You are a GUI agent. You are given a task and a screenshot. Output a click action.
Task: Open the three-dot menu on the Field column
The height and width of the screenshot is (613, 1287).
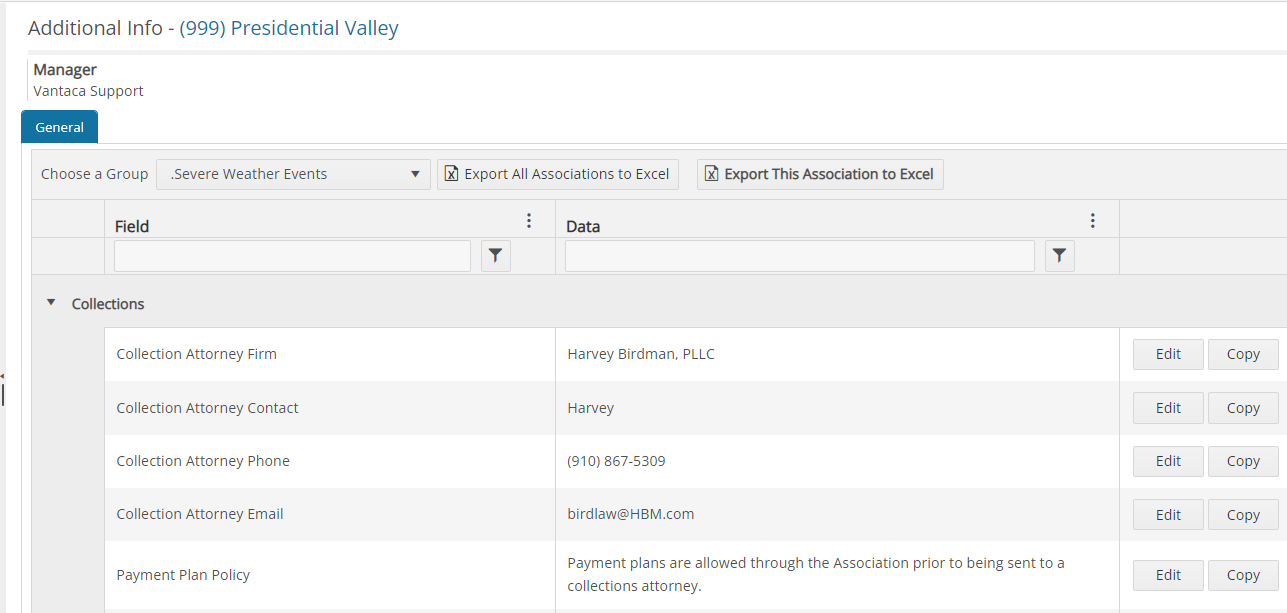coord(529,219)
